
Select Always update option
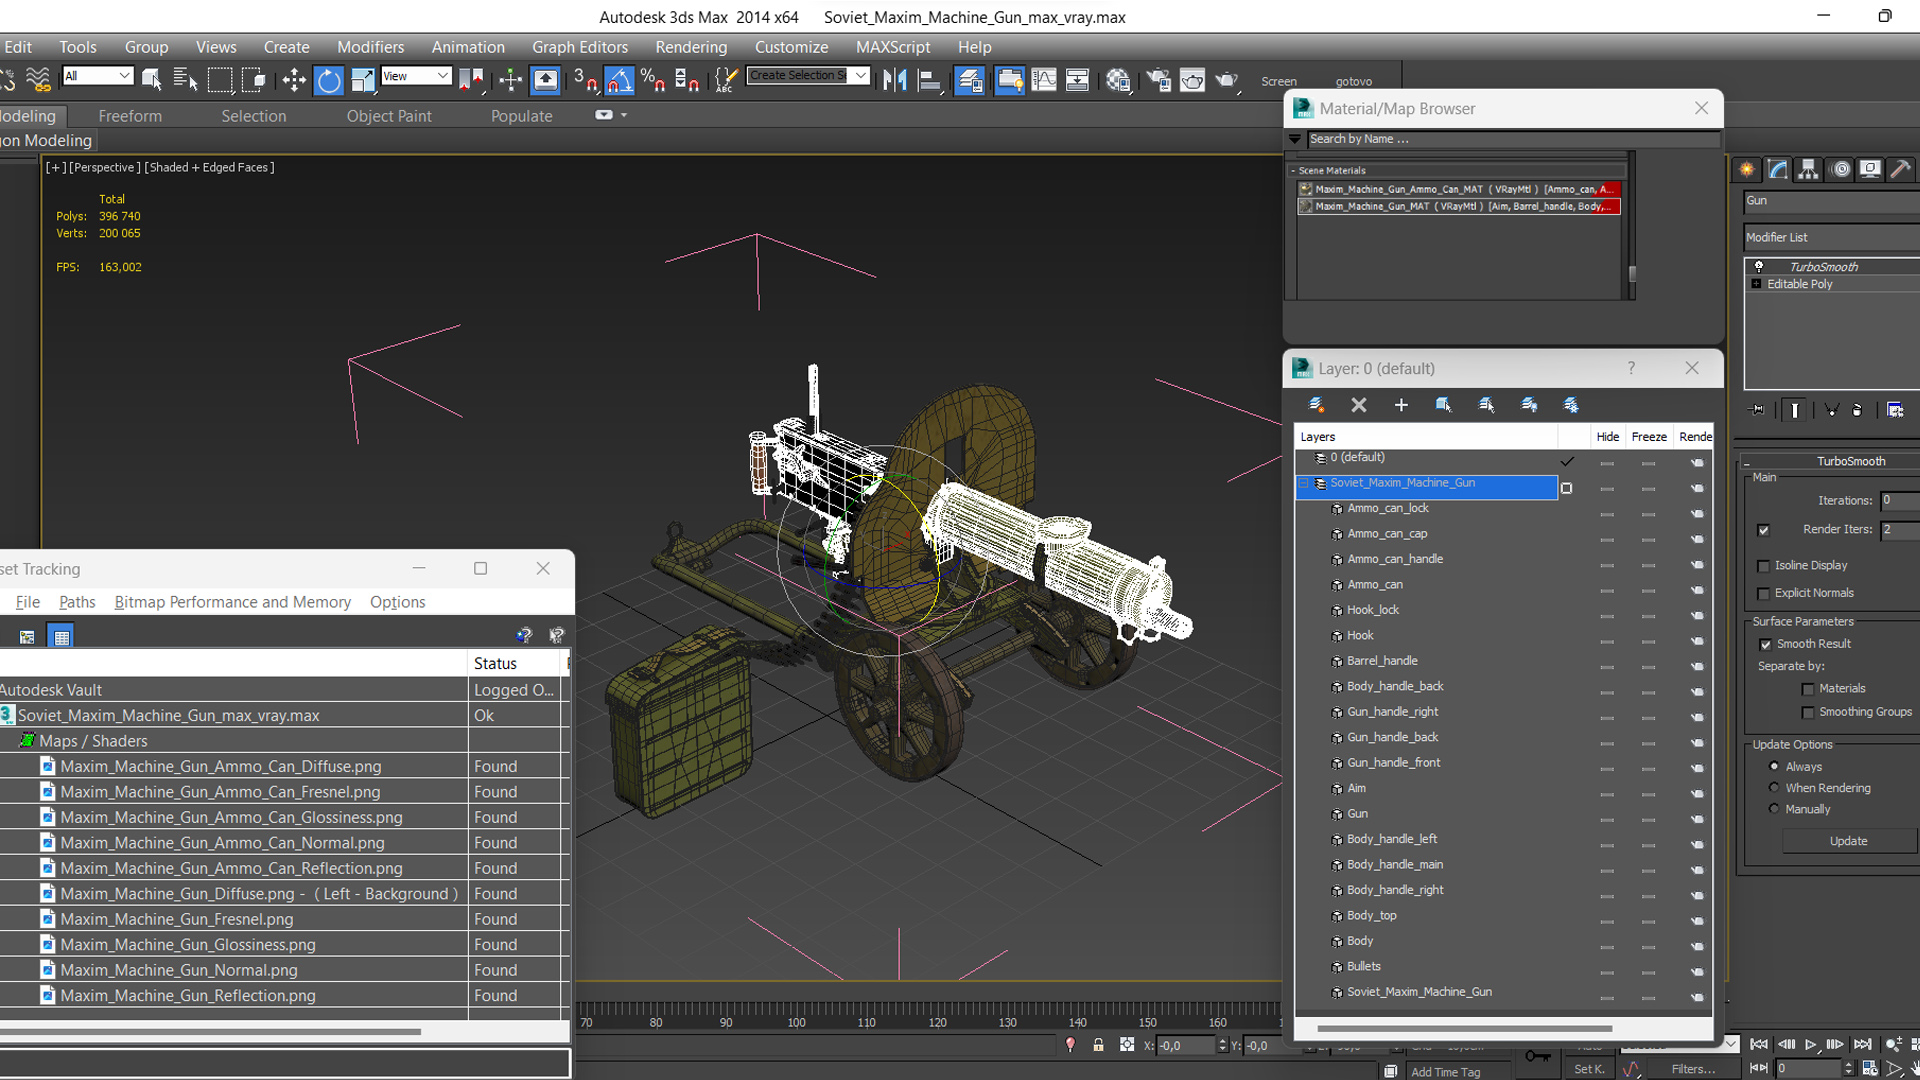[x=1774, y=767]
